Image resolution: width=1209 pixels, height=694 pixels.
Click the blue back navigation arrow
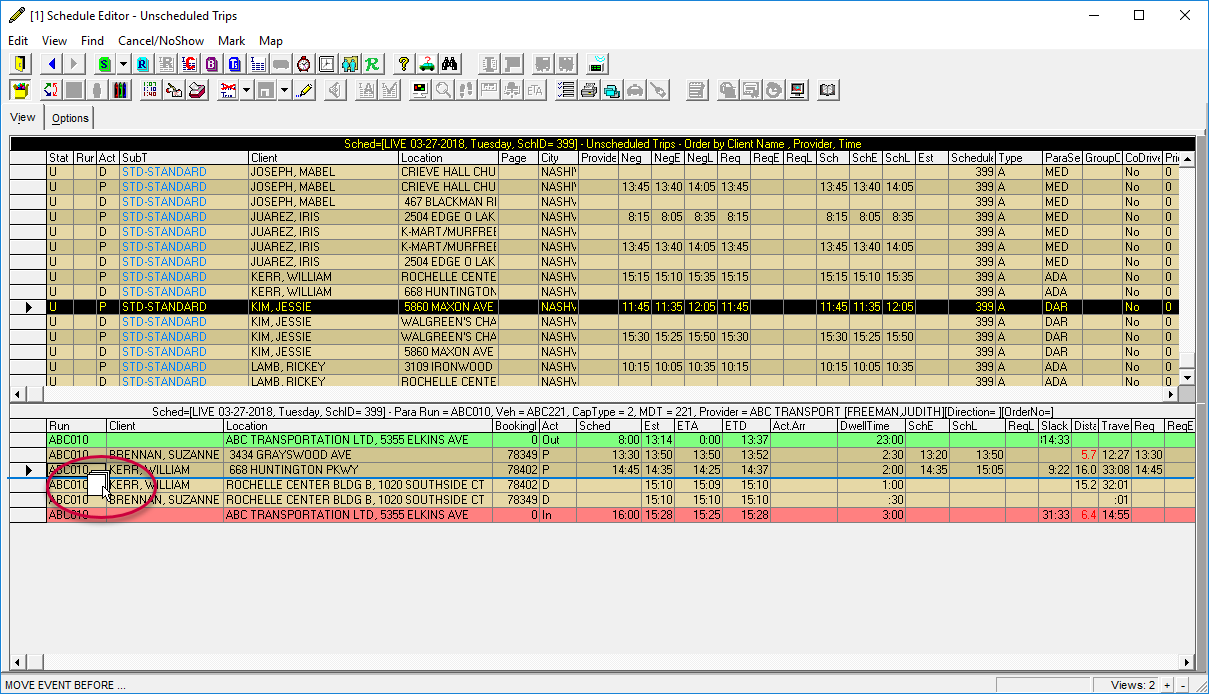(x=51, y=63)
